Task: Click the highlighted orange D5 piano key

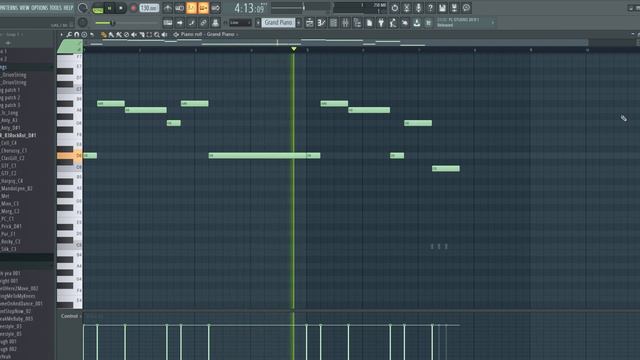Action: [70, 156]
